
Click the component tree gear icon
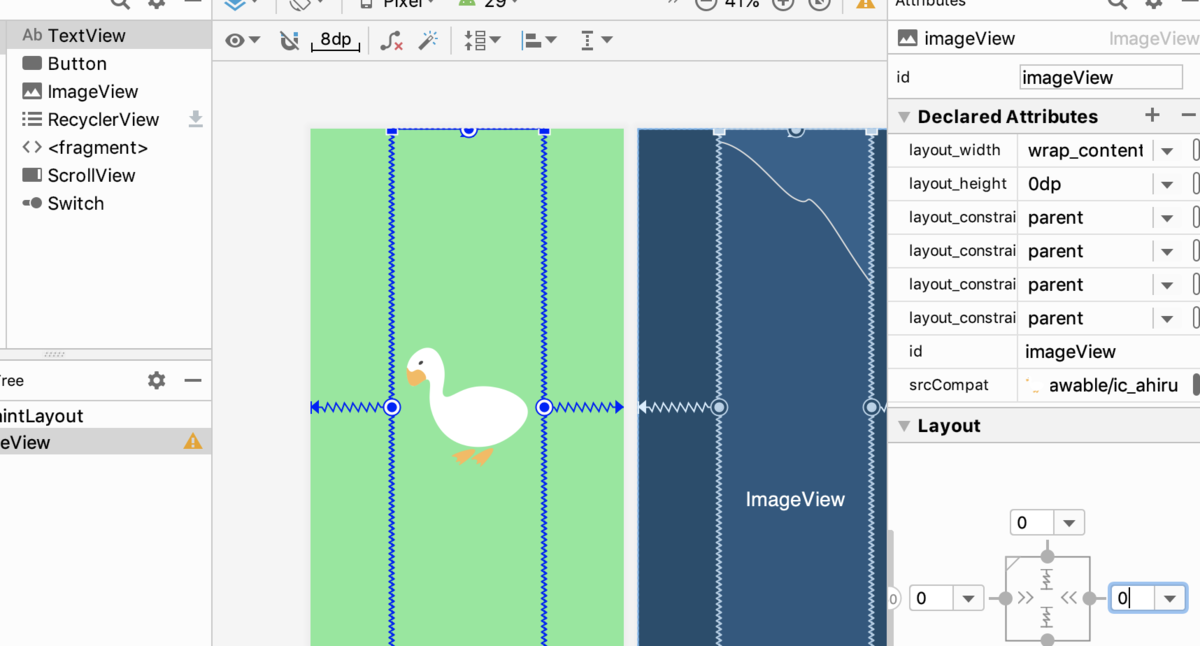click(x=157, y=380)
